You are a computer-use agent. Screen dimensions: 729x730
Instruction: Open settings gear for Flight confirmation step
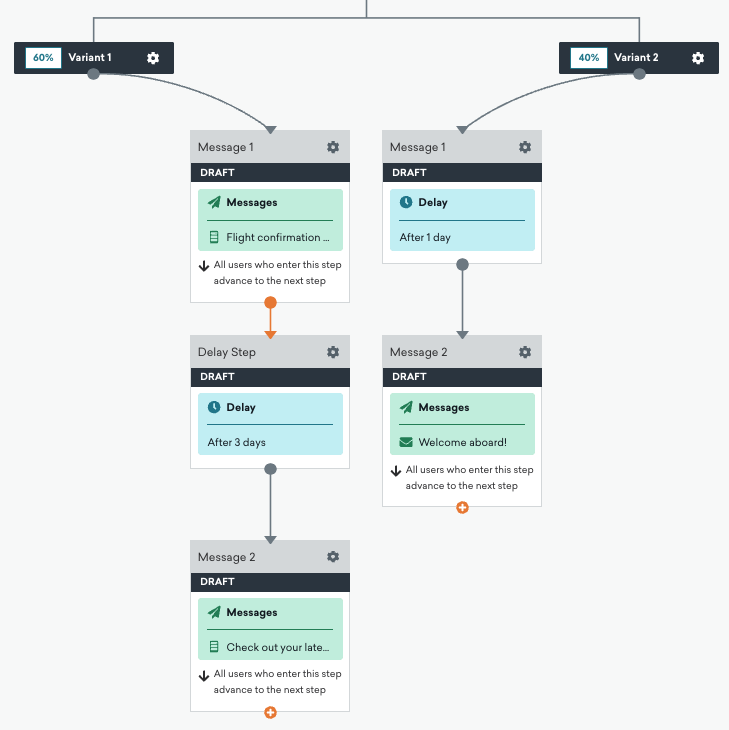[x=333, y=147]
